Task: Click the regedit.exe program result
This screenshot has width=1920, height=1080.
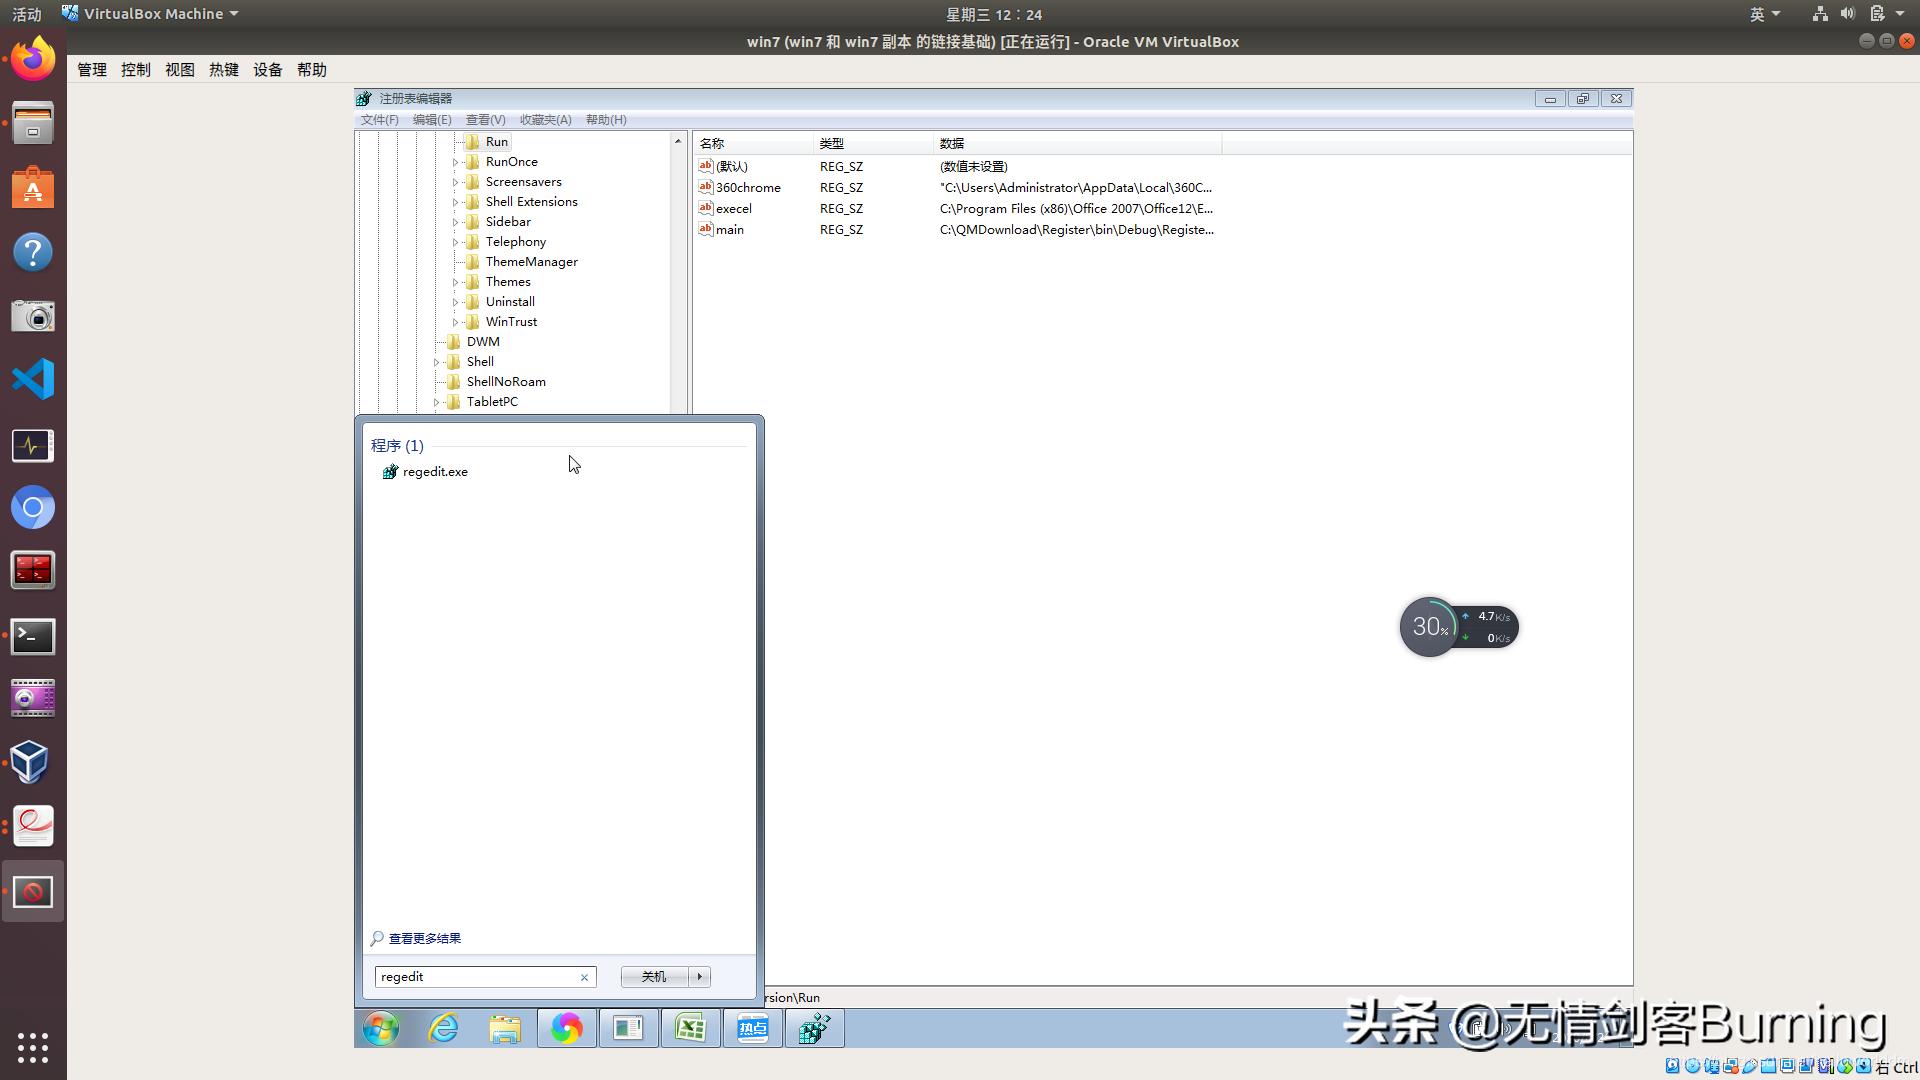Action: [434, 472]
